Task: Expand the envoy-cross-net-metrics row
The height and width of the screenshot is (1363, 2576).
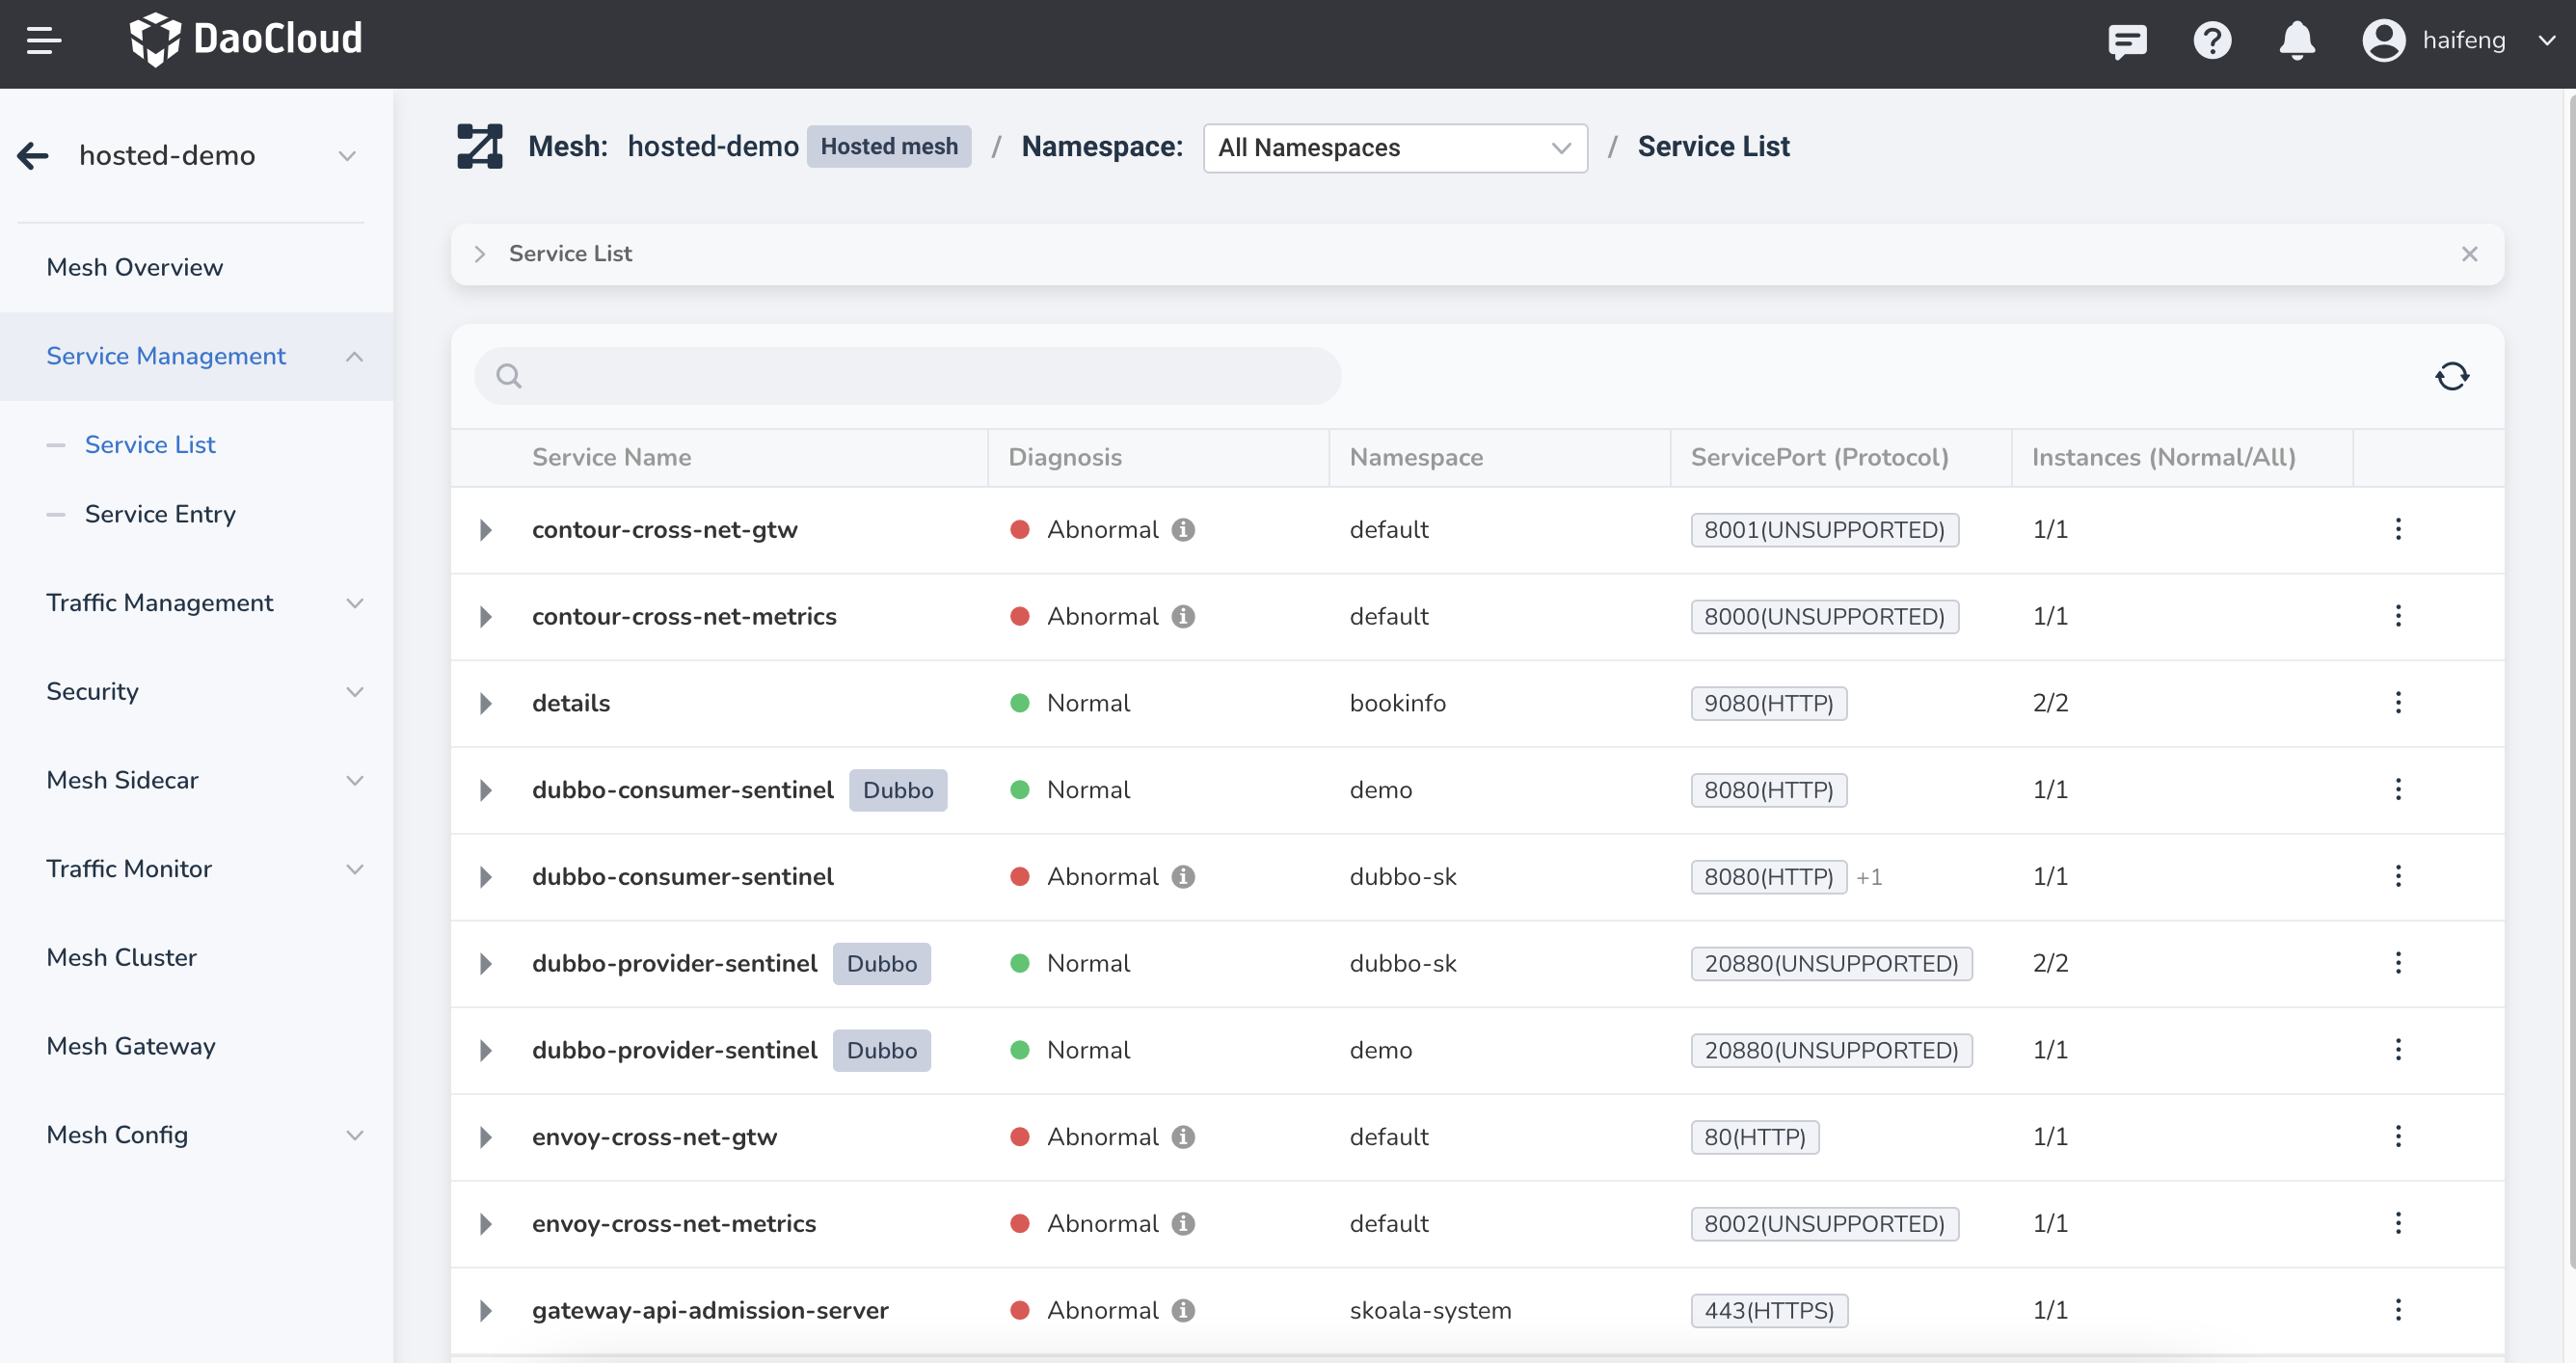Action: click(x=486, y=1224)
